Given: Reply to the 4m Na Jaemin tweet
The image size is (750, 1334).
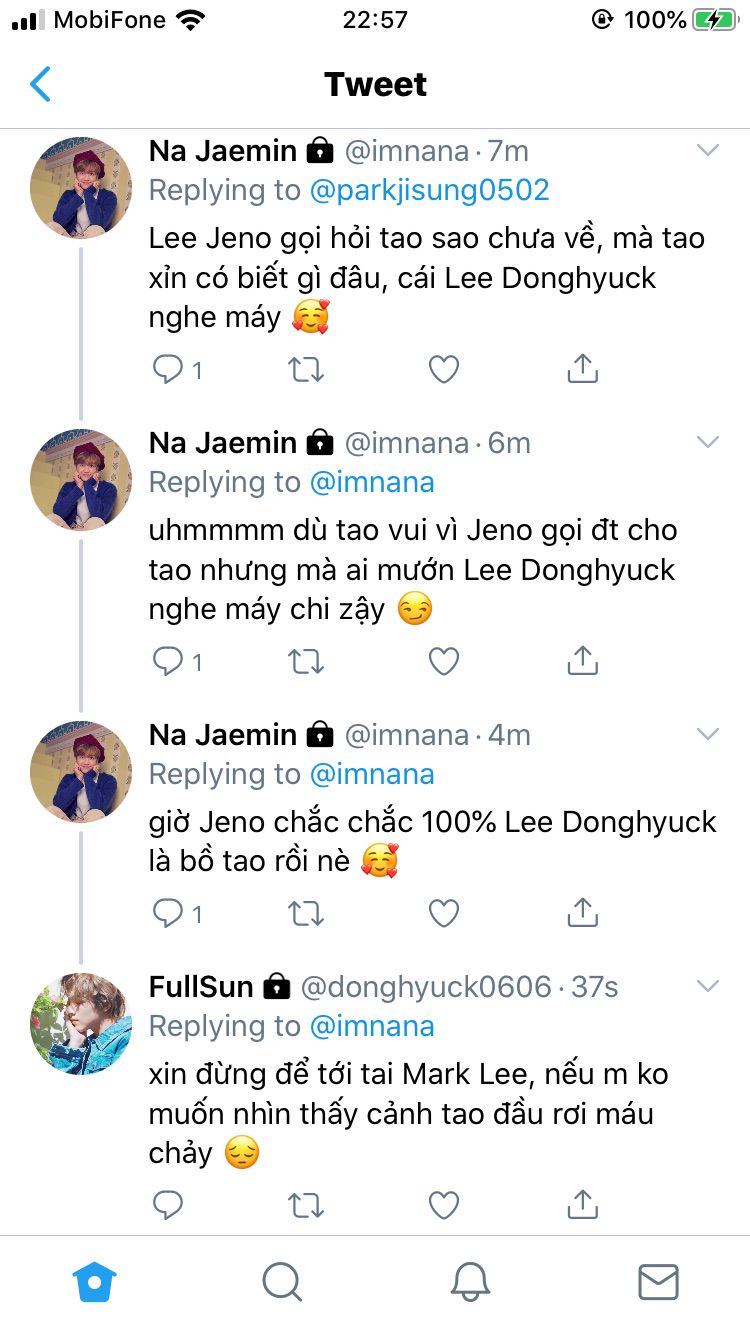Looking at the screenshot, I should pyautogui.click(x=168, y=912).
